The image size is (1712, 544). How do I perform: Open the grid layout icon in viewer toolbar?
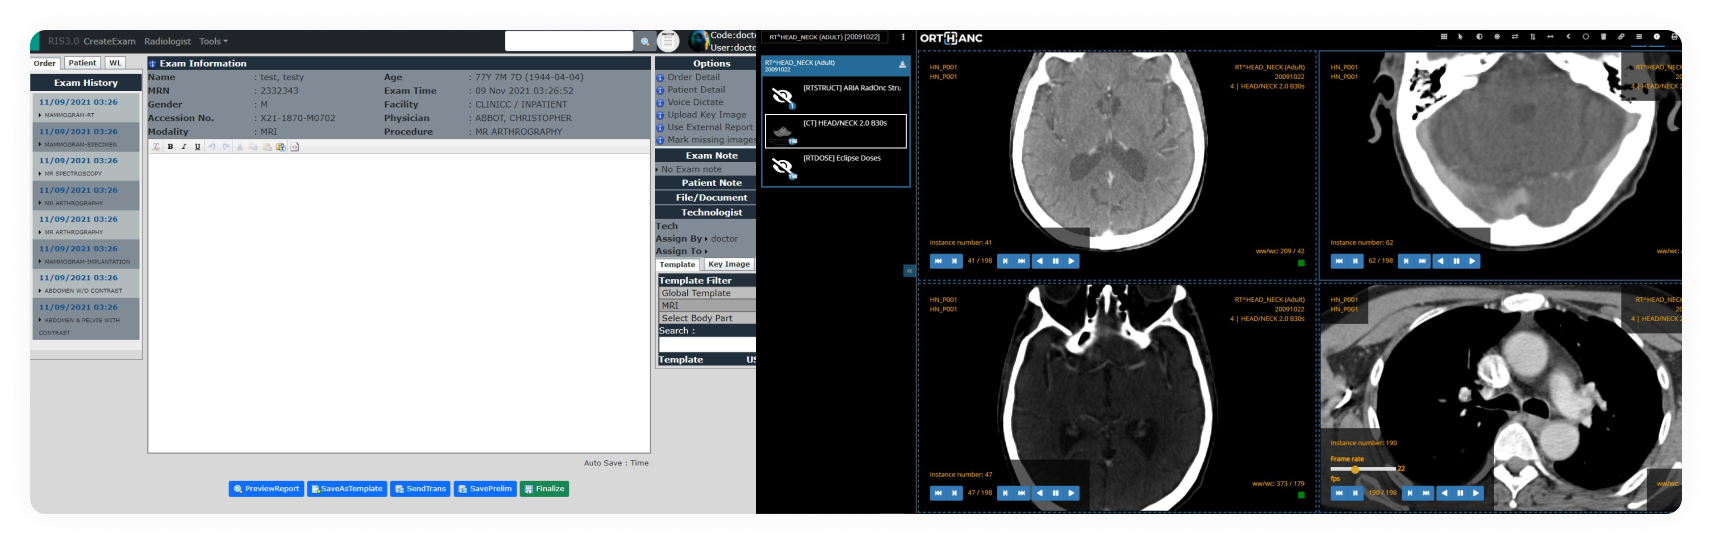(1443, 37)
